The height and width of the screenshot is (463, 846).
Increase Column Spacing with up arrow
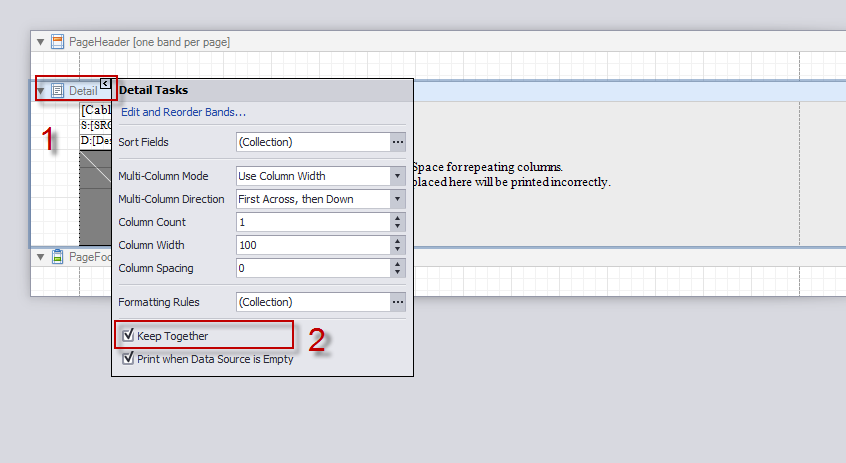tap(398, 264)
